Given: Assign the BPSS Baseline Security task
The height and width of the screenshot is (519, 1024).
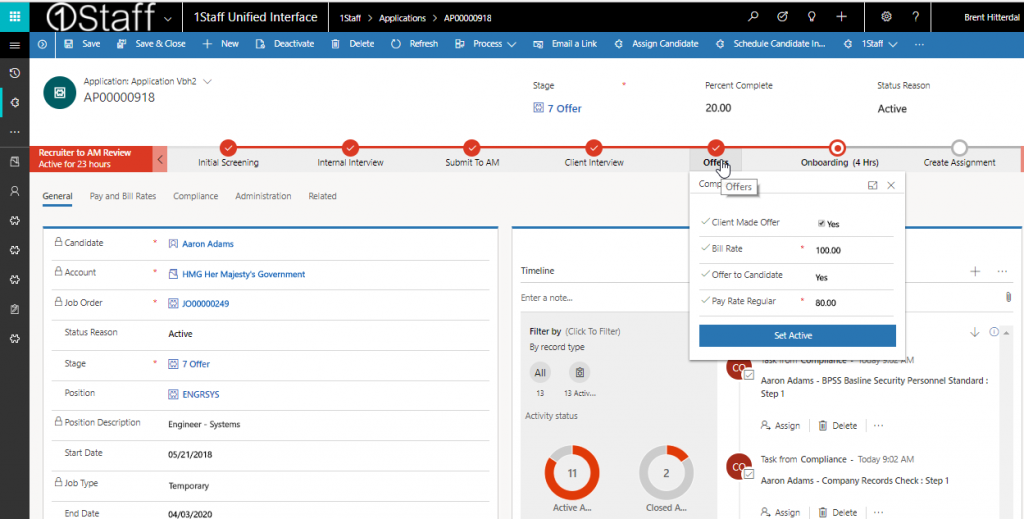Looking at the screenshot, I should pos(780,425).
